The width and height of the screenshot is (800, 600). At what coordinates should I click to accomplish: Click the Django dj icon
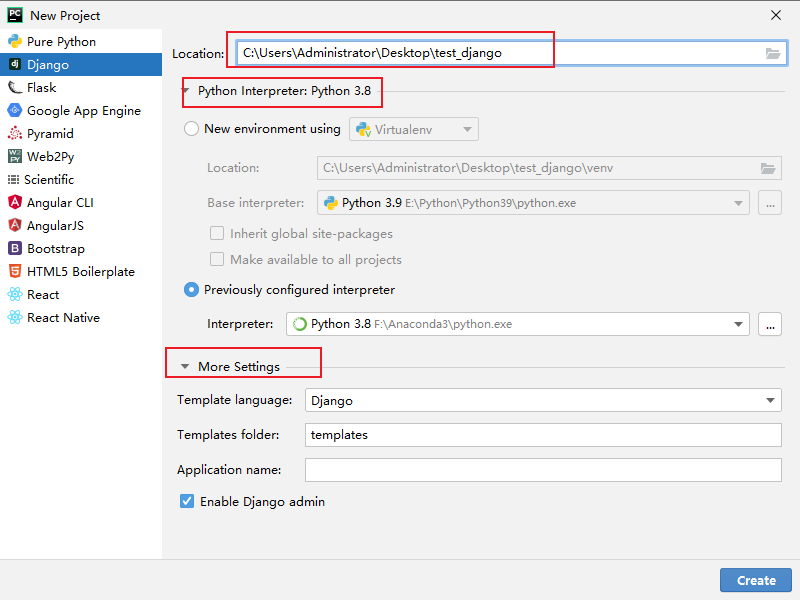(x=15, y=64)
